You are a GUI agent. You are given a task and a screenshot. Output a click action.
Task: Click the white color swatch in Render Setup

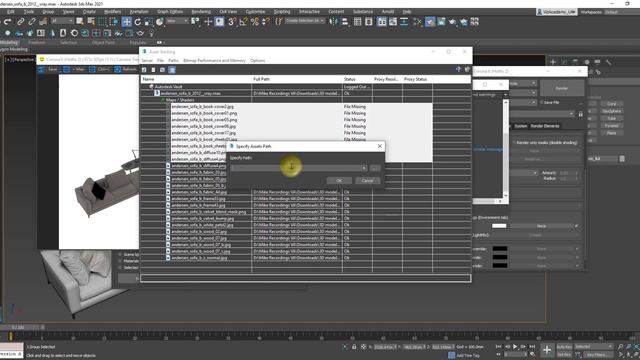(x=499, y=226)
